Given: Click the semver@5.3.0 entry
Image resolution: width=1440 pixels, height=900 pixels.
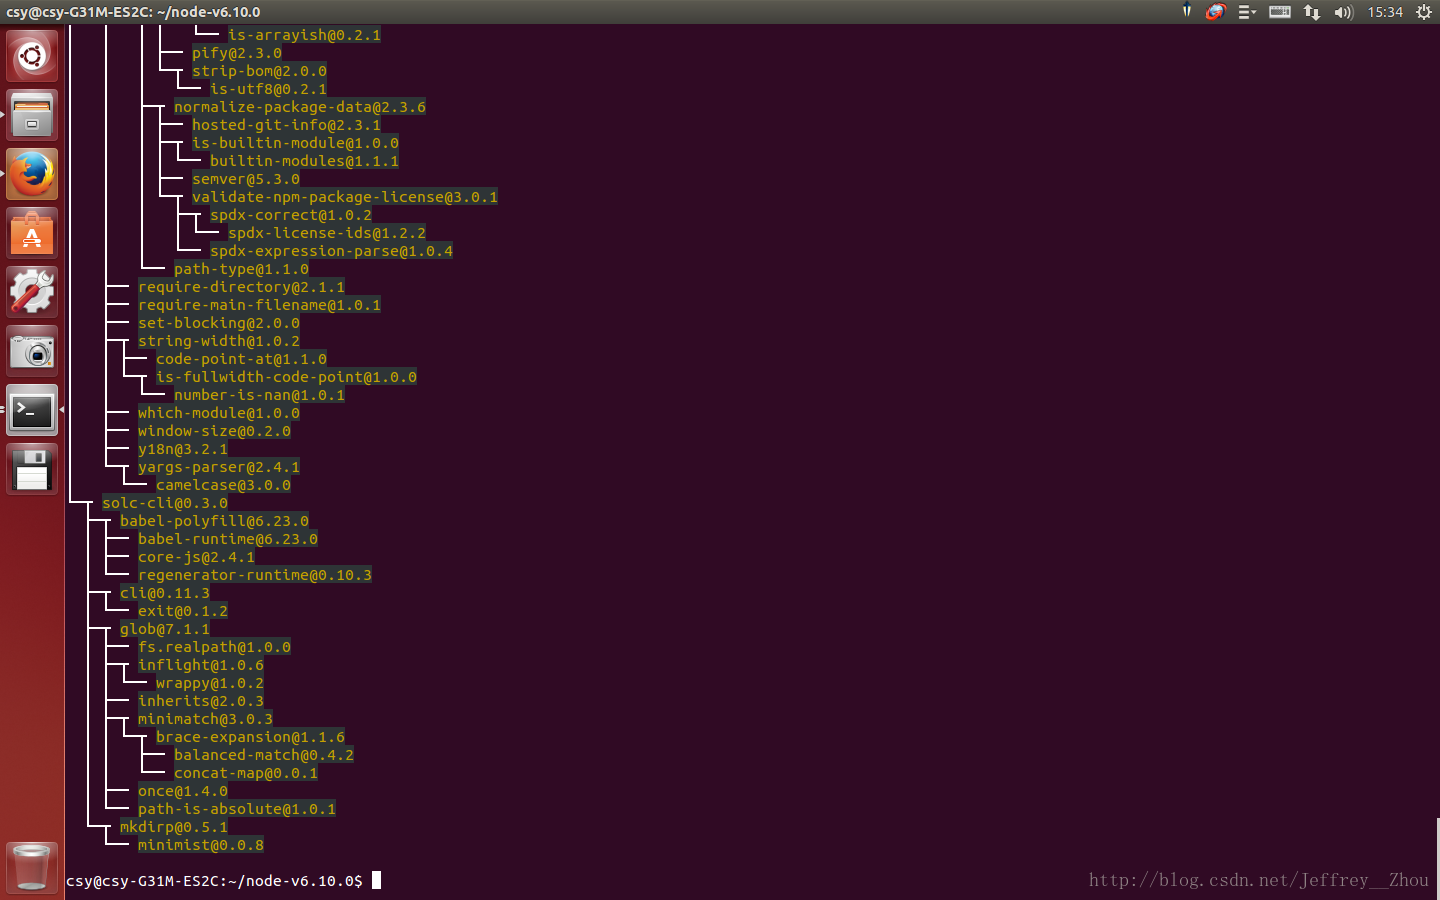Looking at the screenshot, I should 246,179.
